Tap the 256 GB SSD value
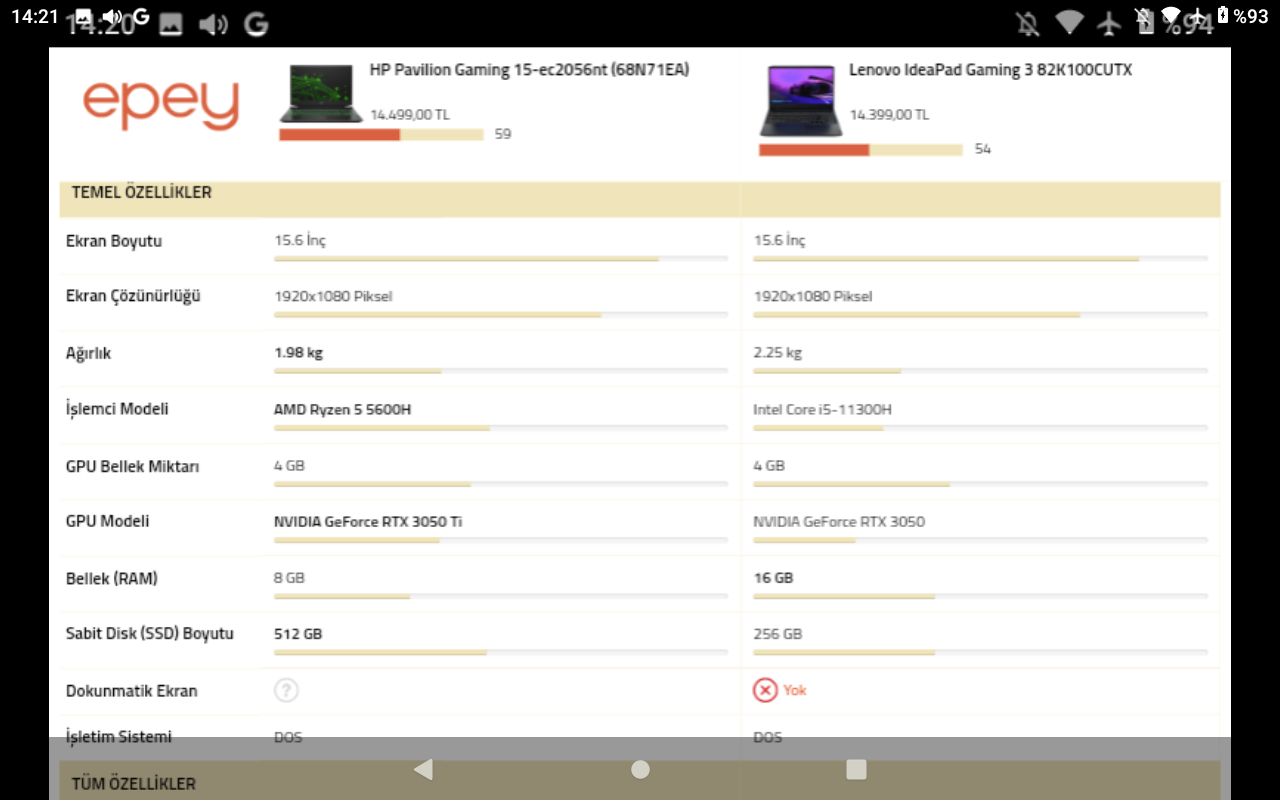The width and height of the screenshot is (1280, 800). pos(778,634)
